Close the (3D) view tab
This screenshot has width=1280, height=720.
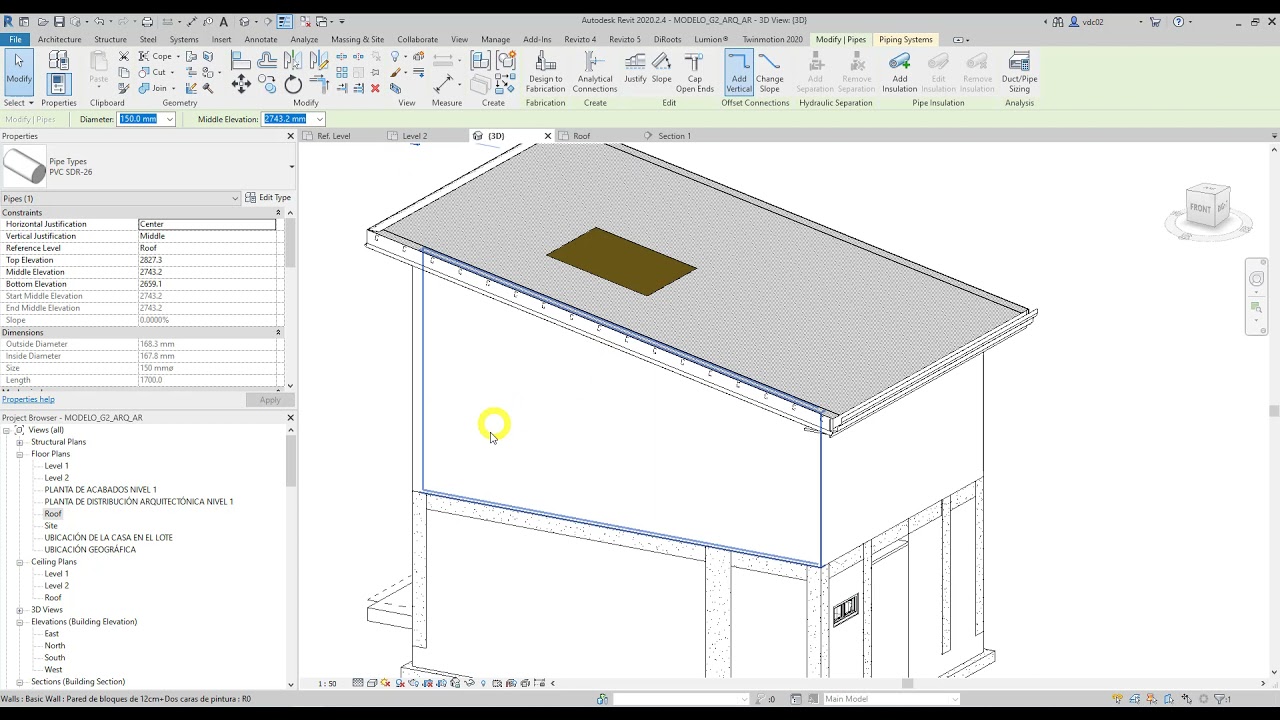point(547,136)
